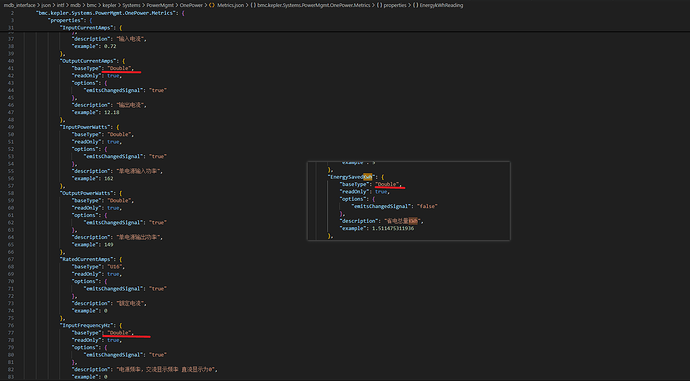
Task: Click the description string on line 82
Action: coord(166,369)
